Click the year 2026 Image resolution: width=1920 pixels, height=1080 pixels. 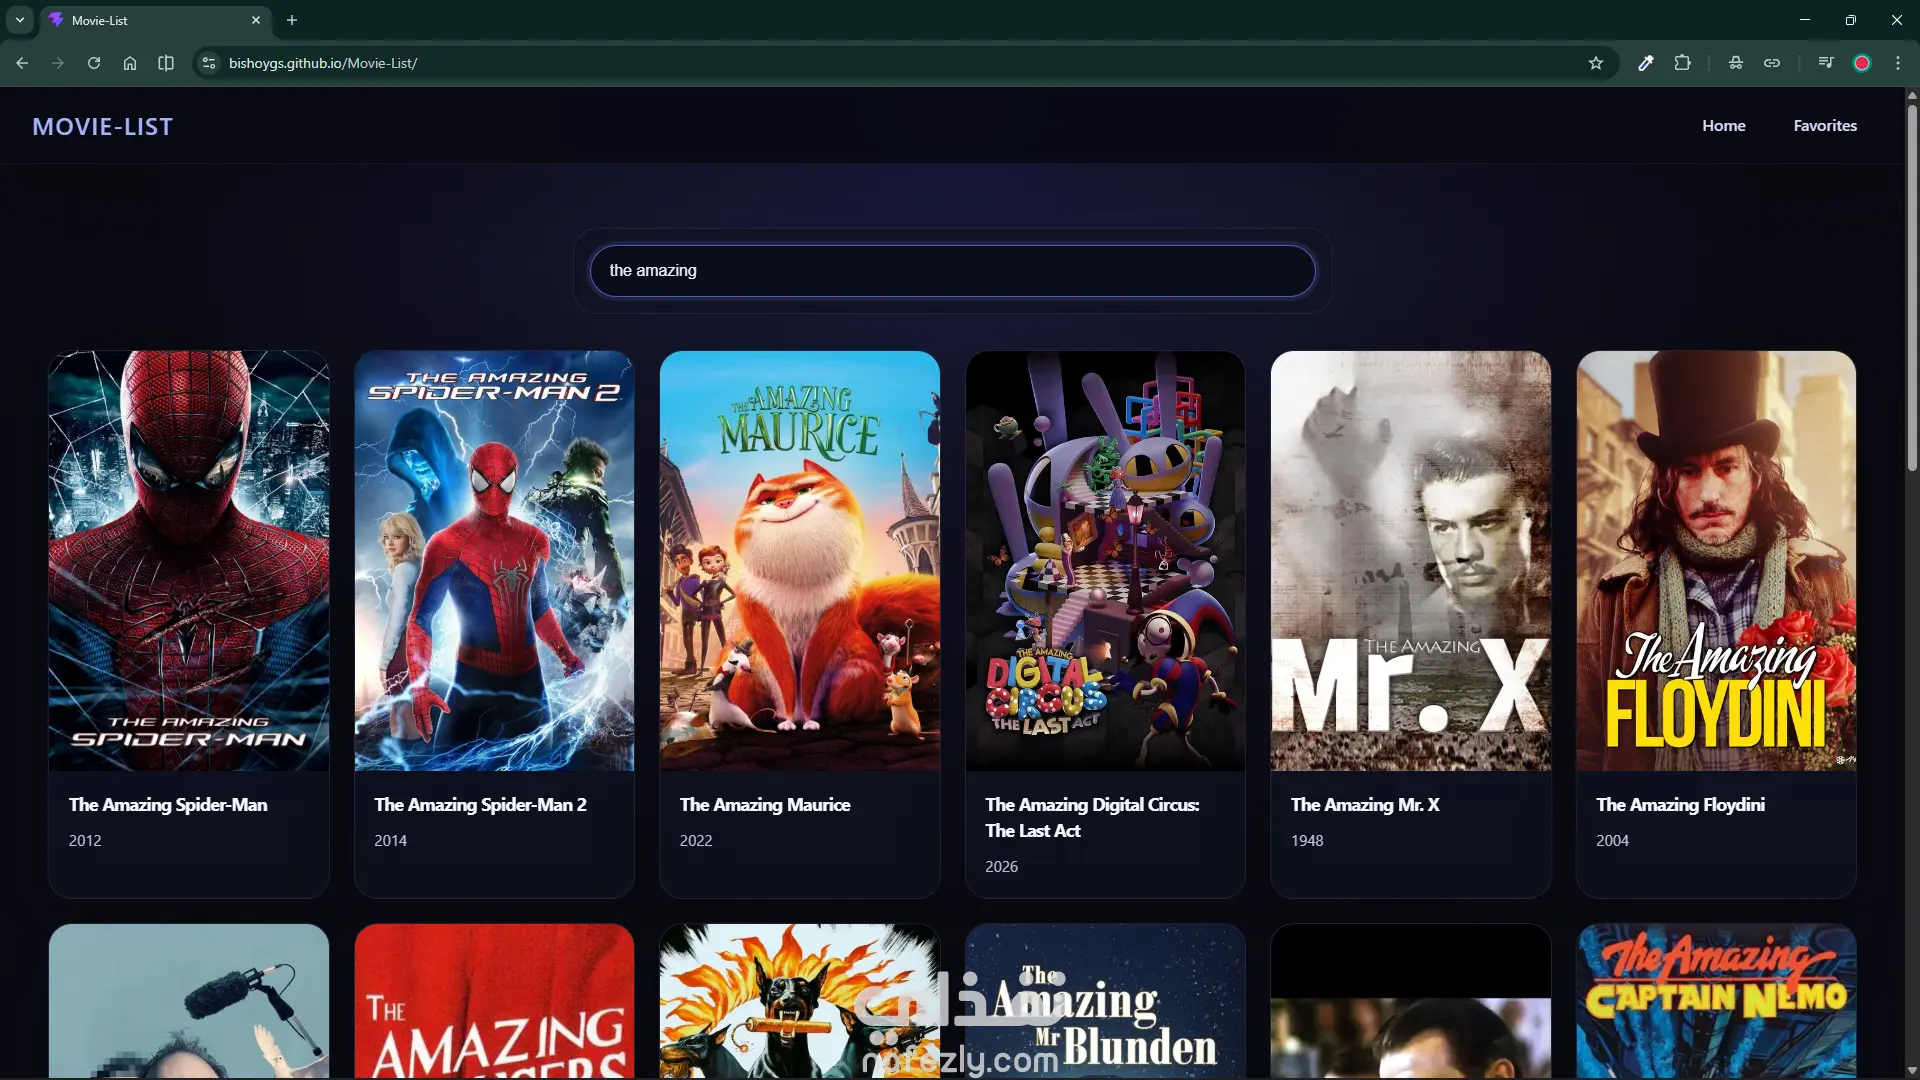pyautogui.click(x=1001, y=867)
